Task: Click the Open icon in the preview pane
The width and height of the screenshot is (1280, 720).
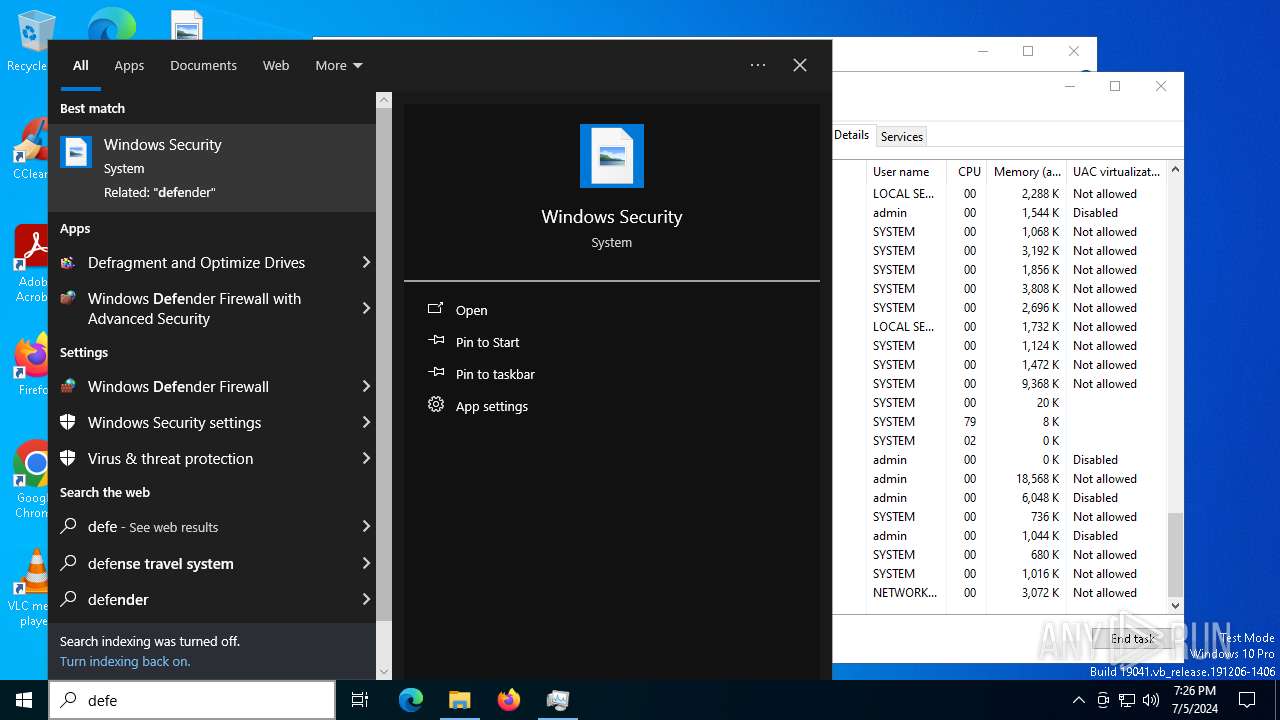Action: pos(436,309)
